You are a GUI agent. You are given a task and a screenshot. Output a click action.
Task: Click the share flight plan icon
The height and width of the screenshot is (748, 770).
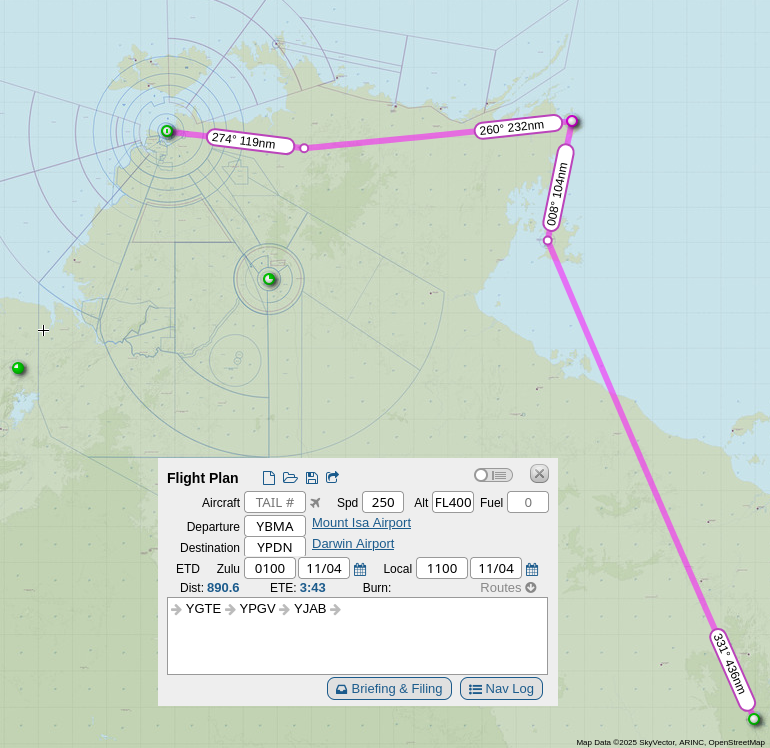[x=333, y=478]
